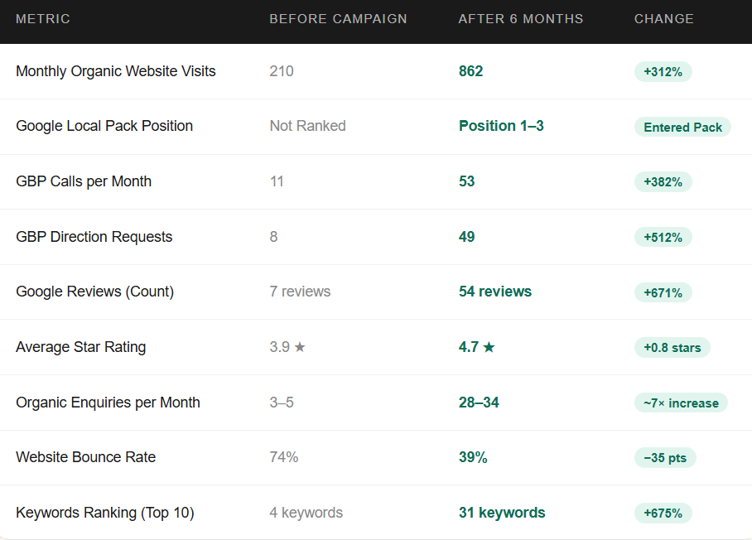
Task: Click the Position 1–3 value
Action: [x=501, y=126]
